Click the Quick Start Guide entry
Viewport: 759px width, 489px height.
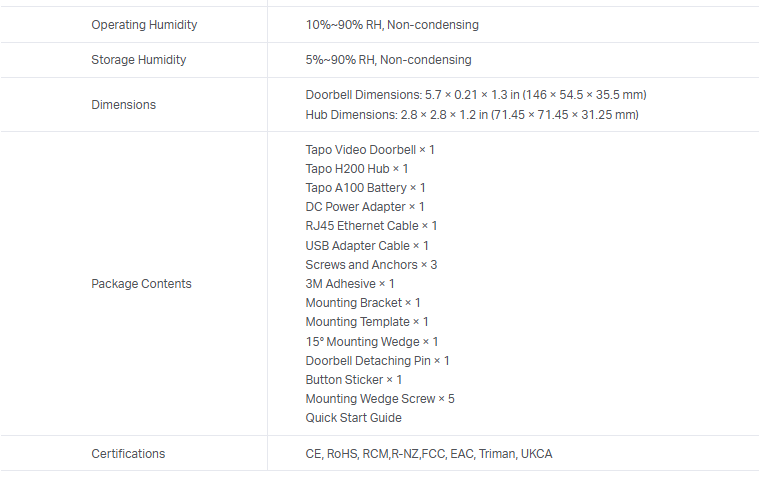point(353,418)
